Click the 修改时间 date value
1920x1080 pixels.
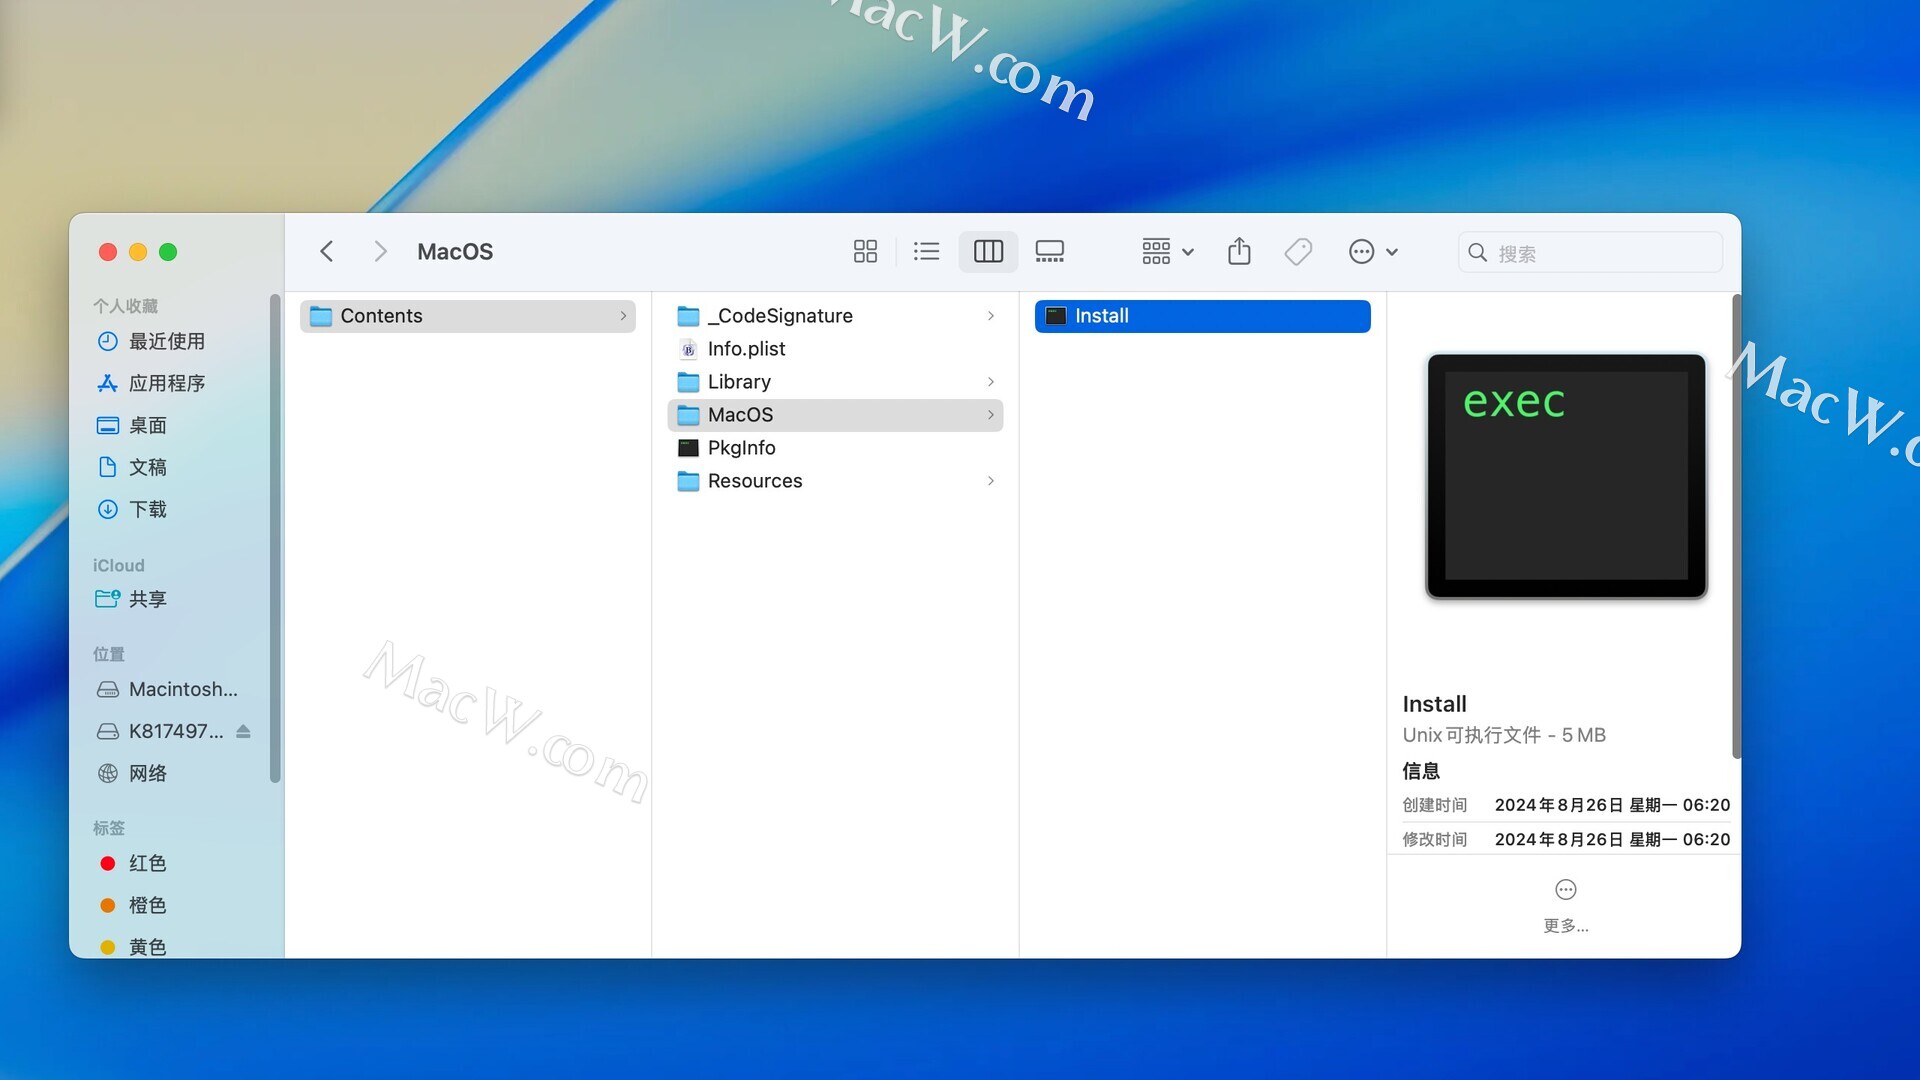[x=1612, y=839]
